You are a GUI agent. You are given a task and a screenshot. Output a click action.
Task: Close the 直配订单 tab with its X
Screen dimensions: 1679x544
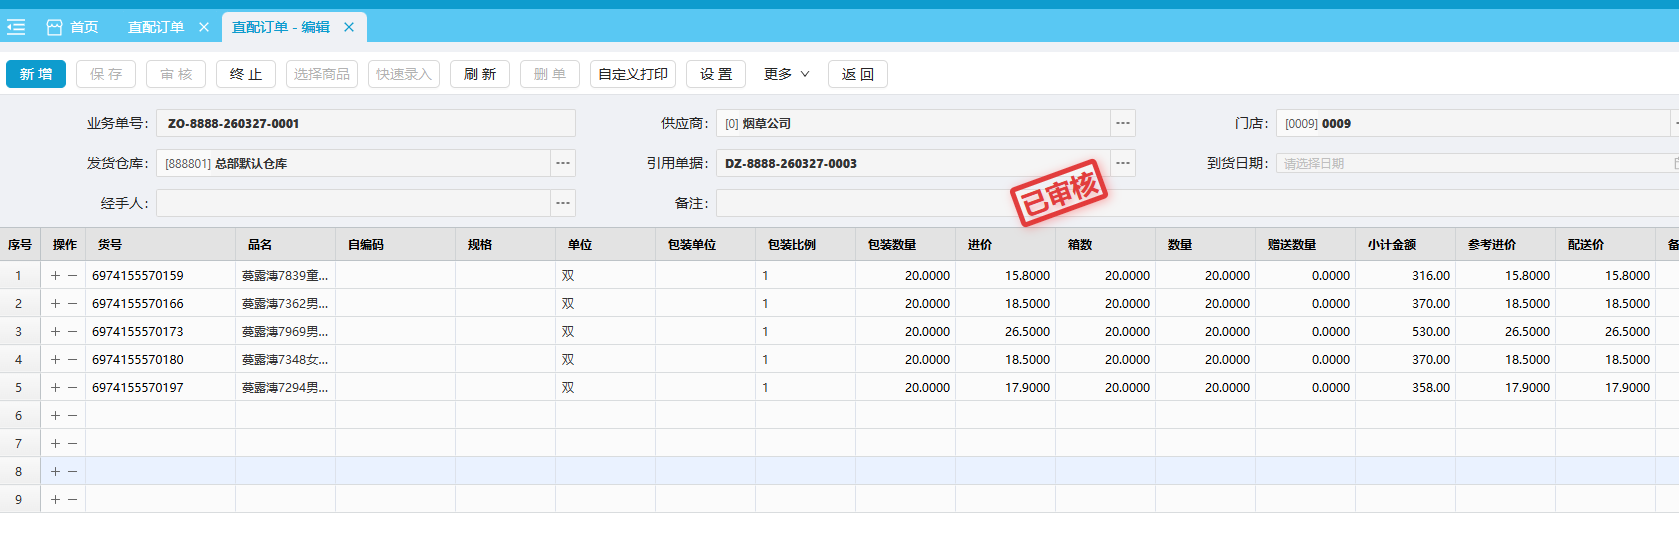(x=204, y=27)
